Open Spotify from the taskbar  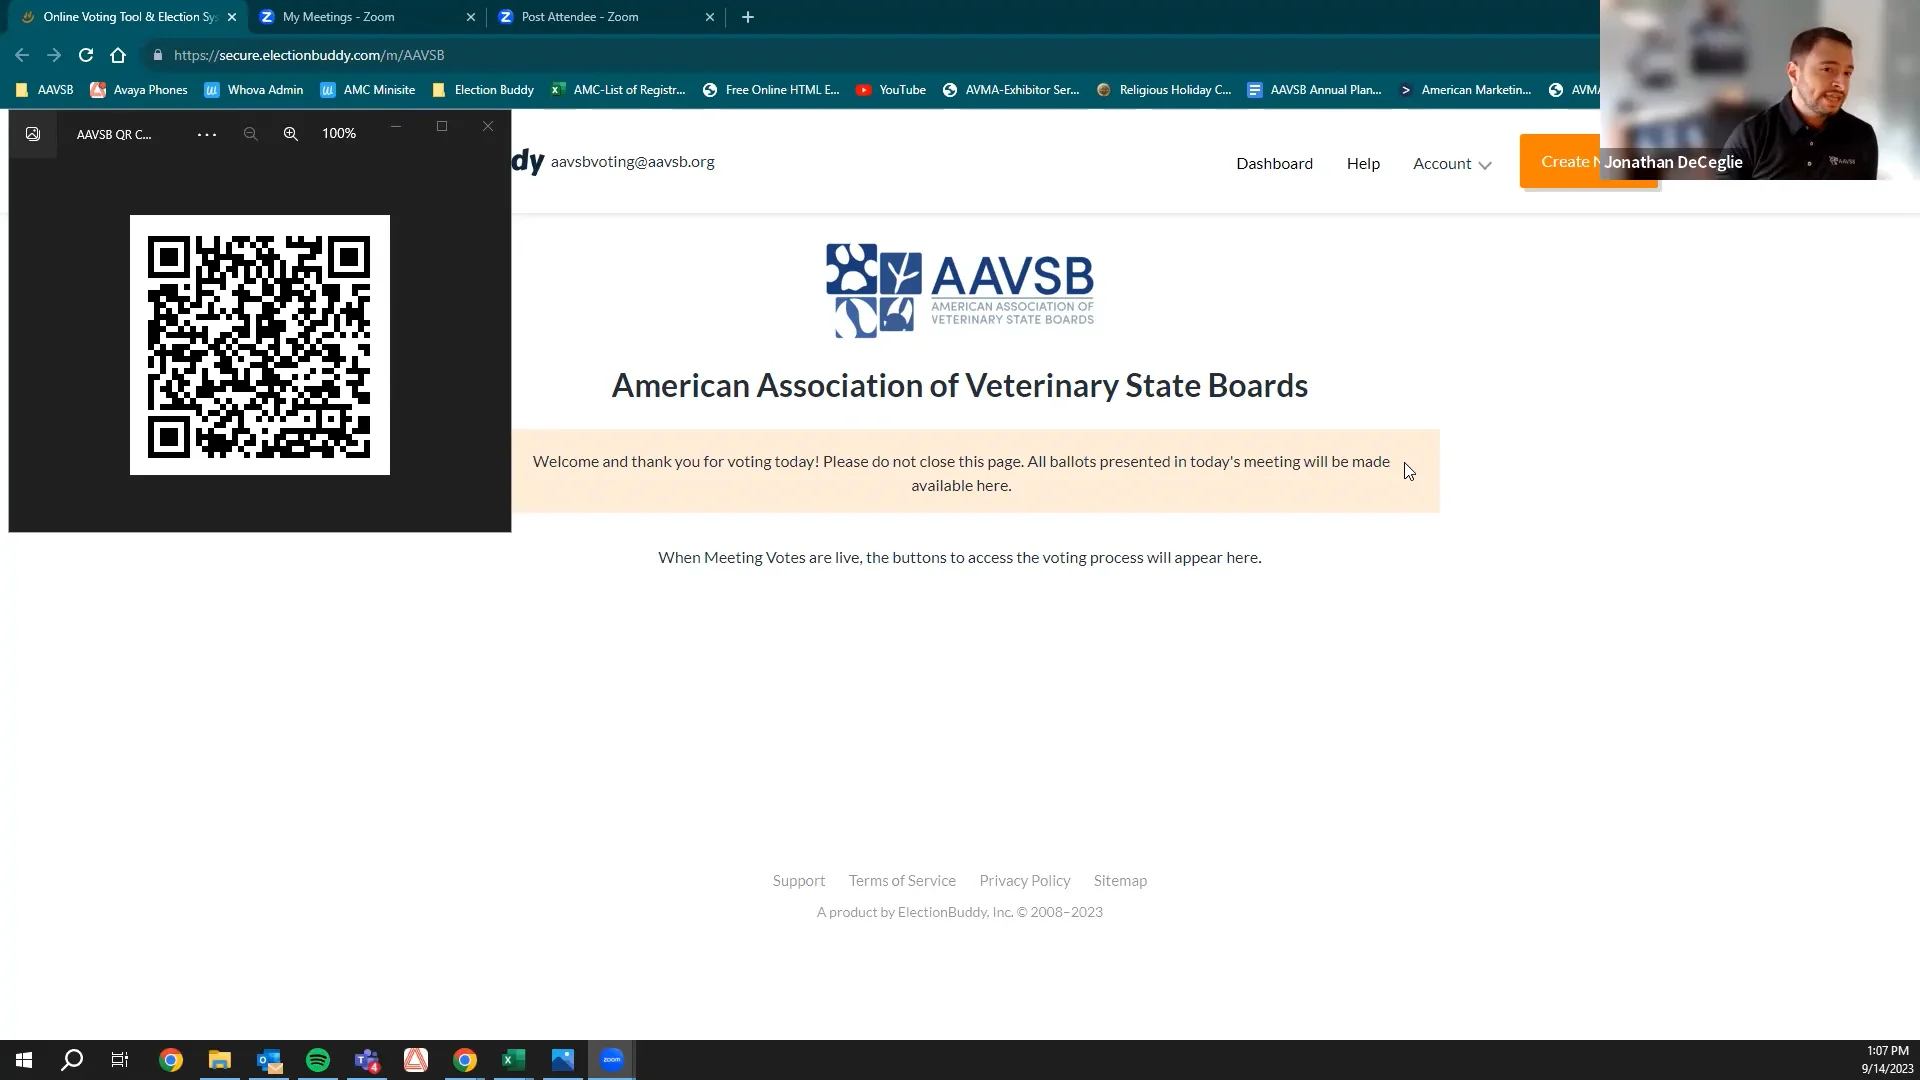coord(317,1059)
